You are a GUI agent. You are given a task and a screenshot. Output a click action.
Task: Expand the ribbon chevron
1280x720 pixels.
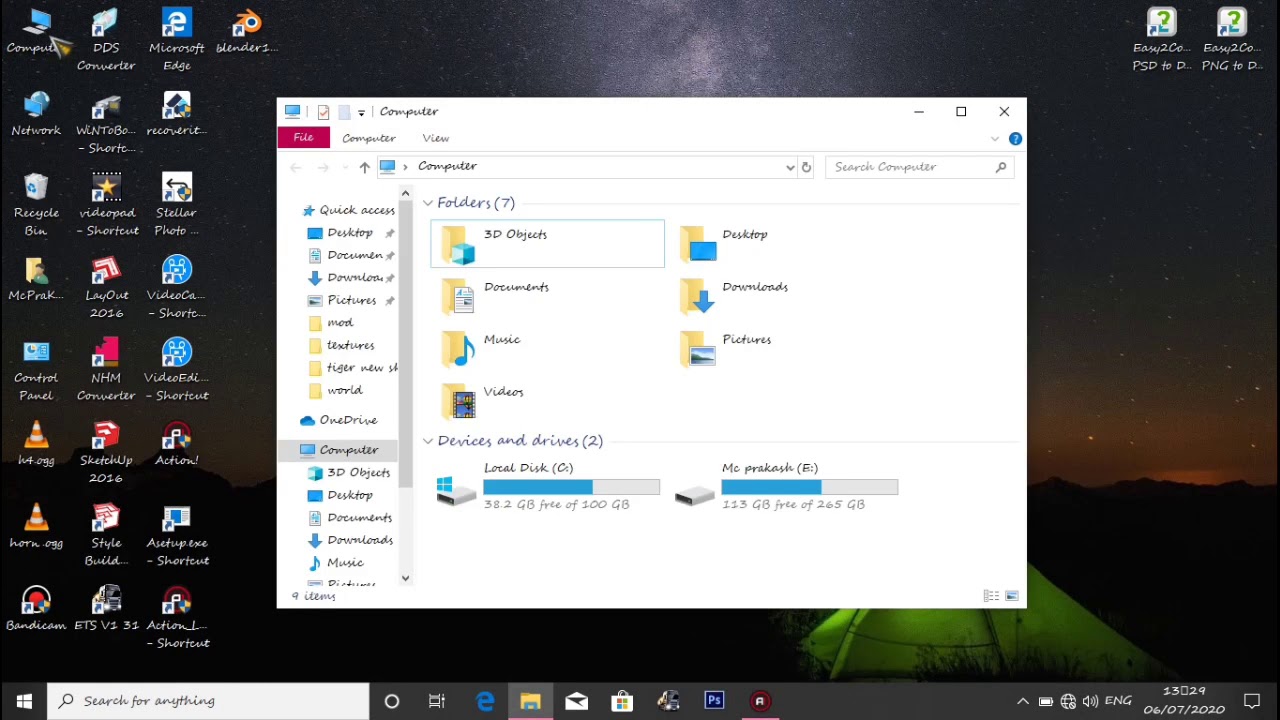[995, 139]
